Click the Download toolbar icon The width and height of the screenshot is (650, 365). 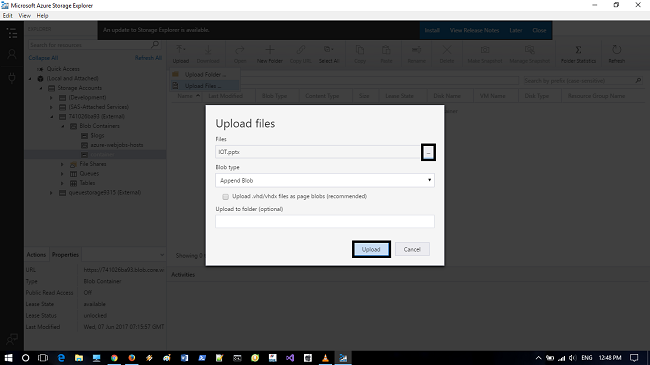208,50
